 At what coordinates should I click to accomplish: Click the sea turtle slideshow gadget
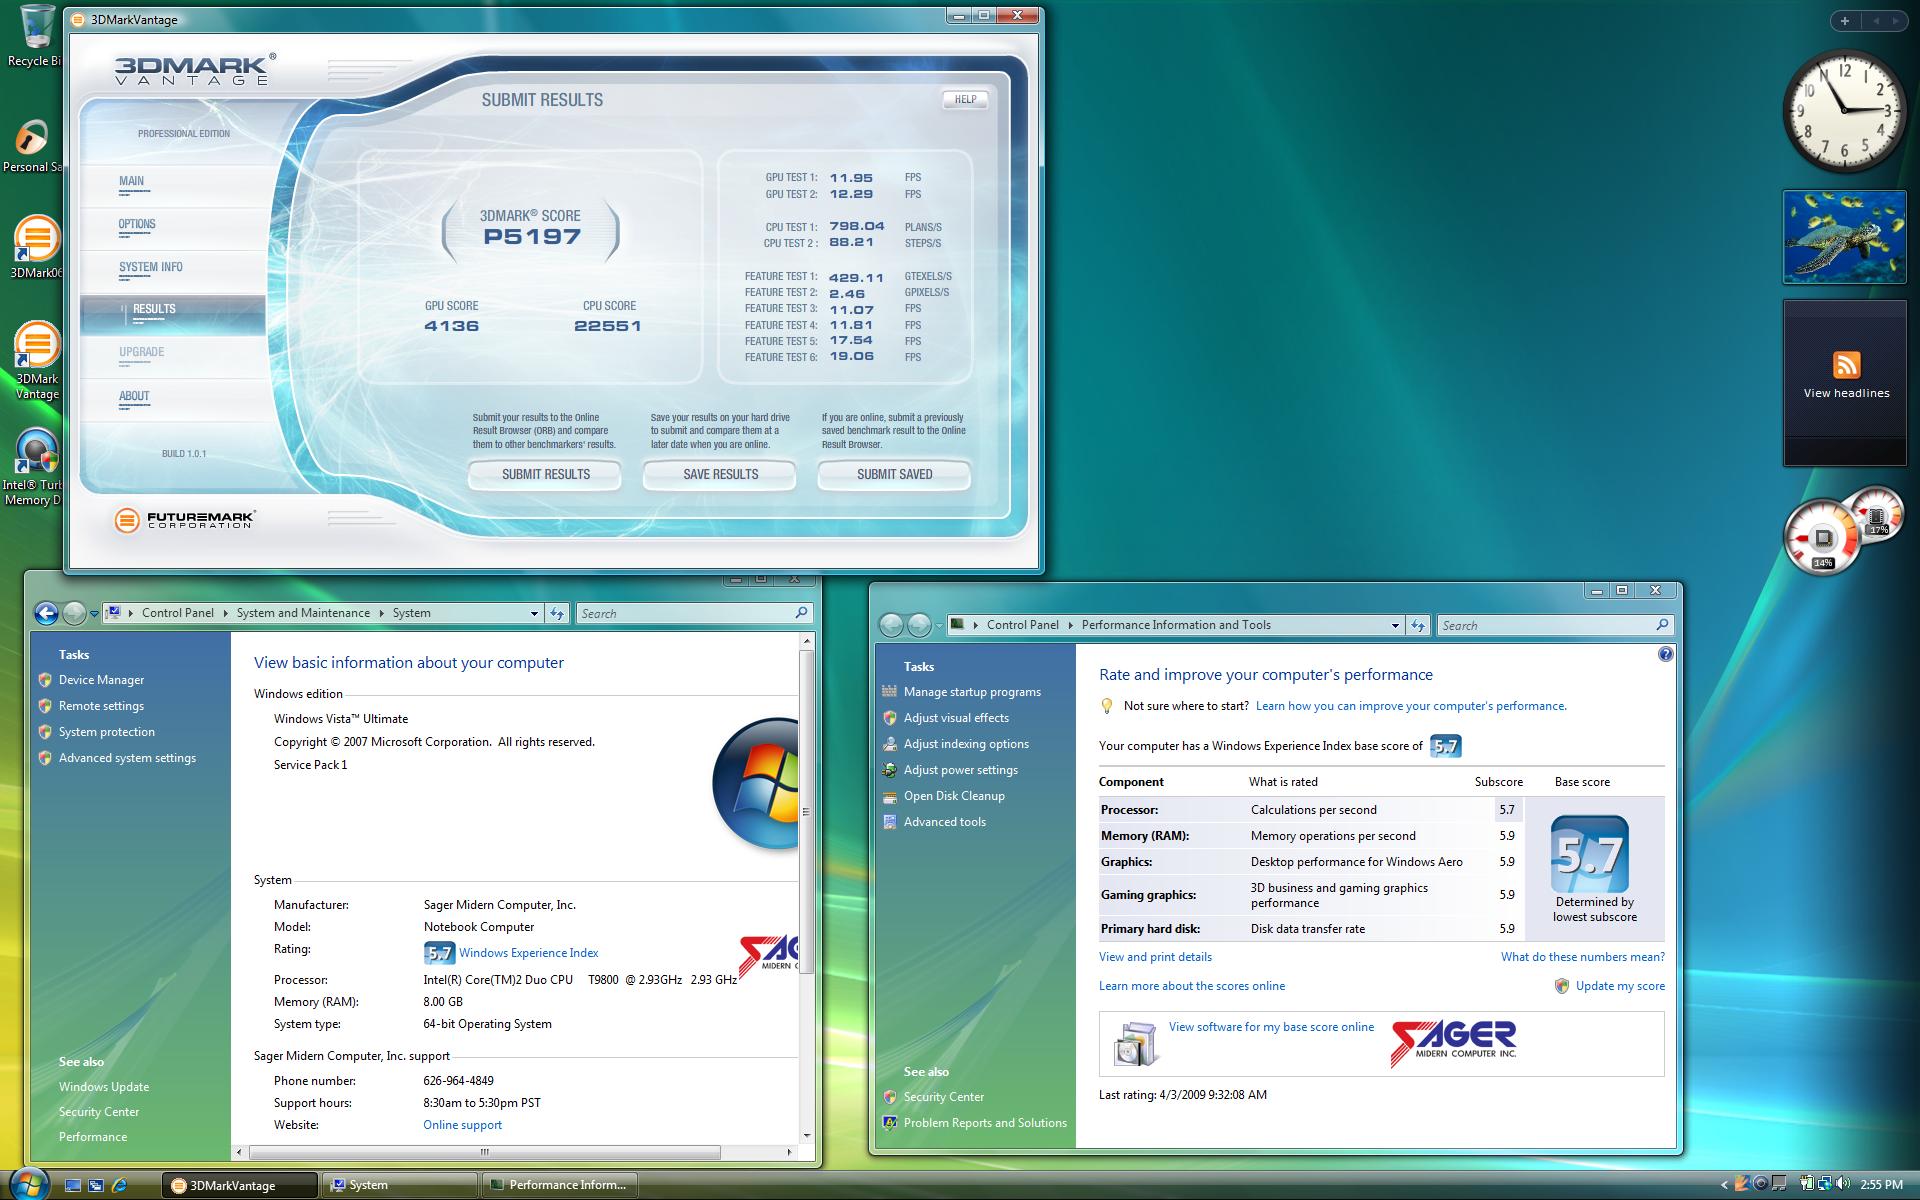coord(1844,238)
